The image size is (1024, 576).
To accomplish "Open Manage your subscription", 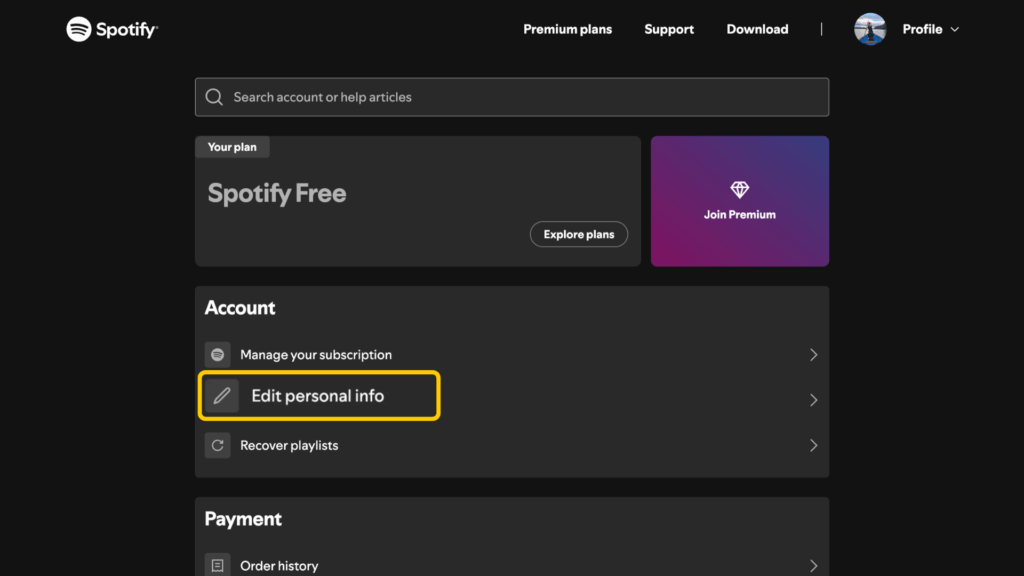I will point(511,355).
